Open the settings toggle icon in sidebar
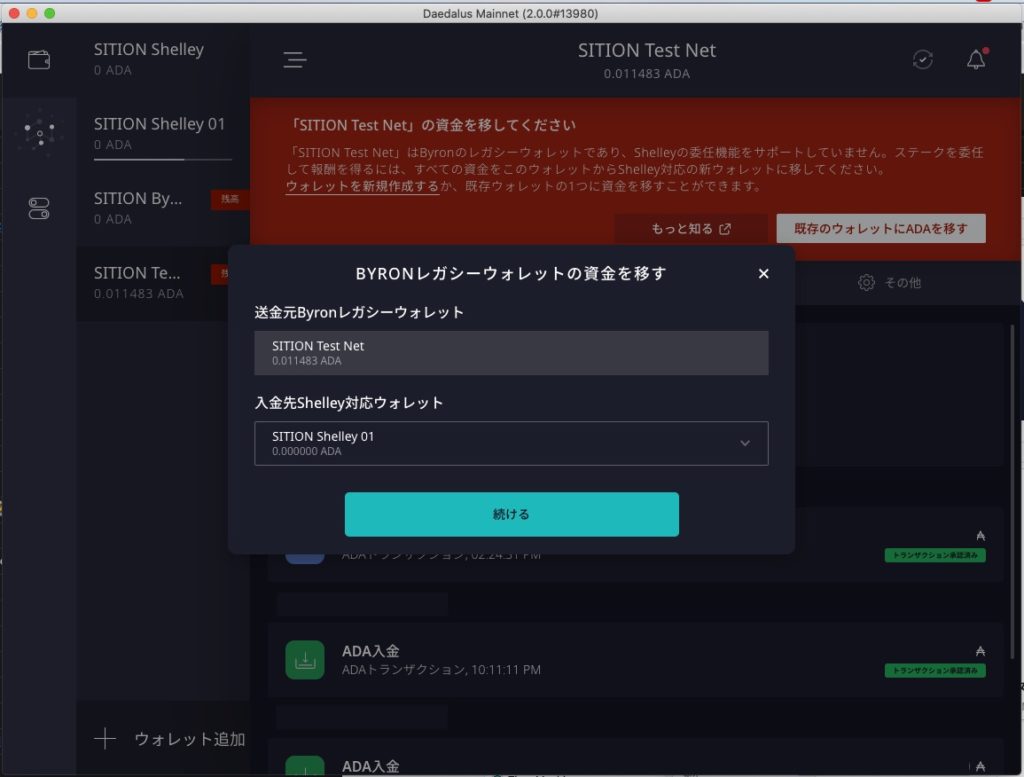The image size is (1024, 777). 39,209
